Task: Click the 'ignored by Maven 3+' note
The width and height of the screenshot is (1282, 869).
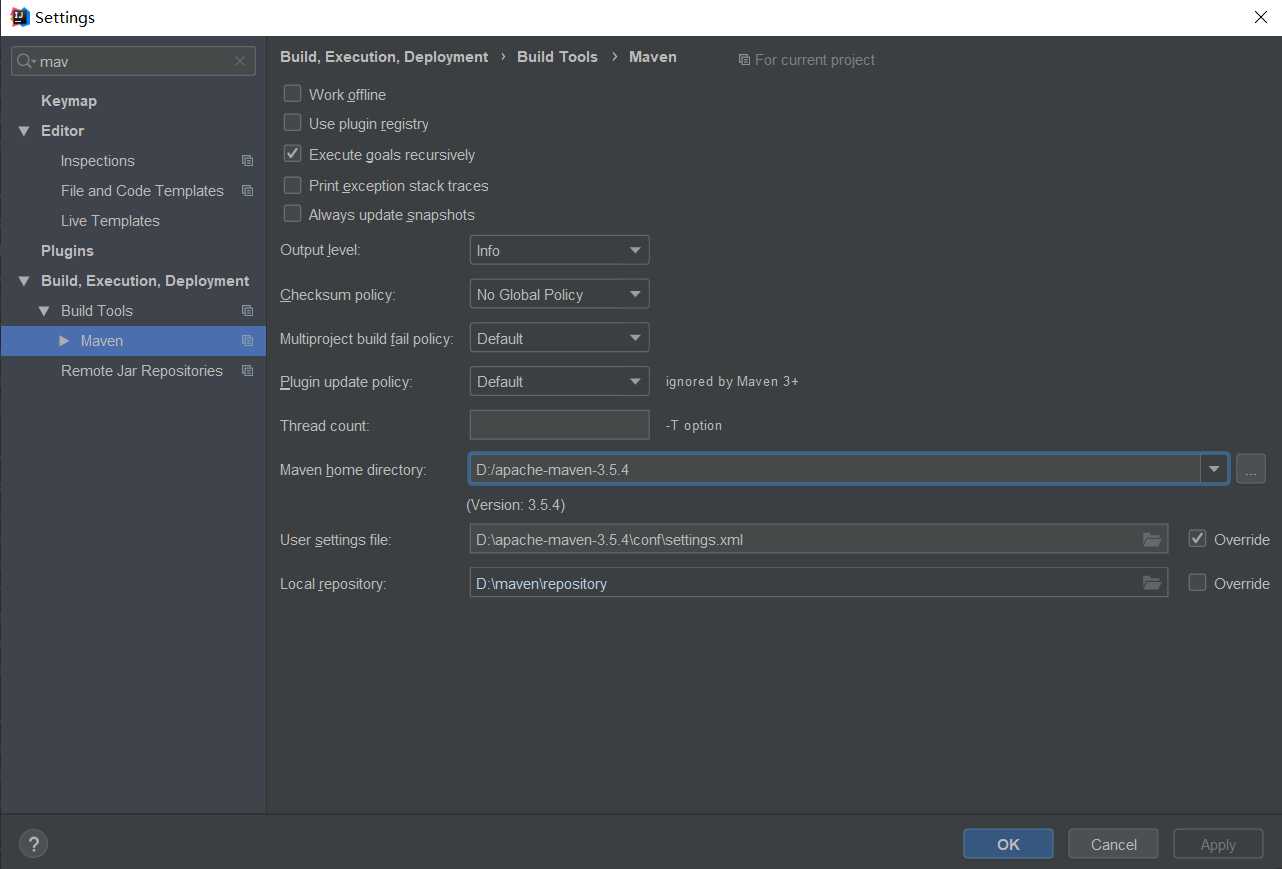Action: 732,381
